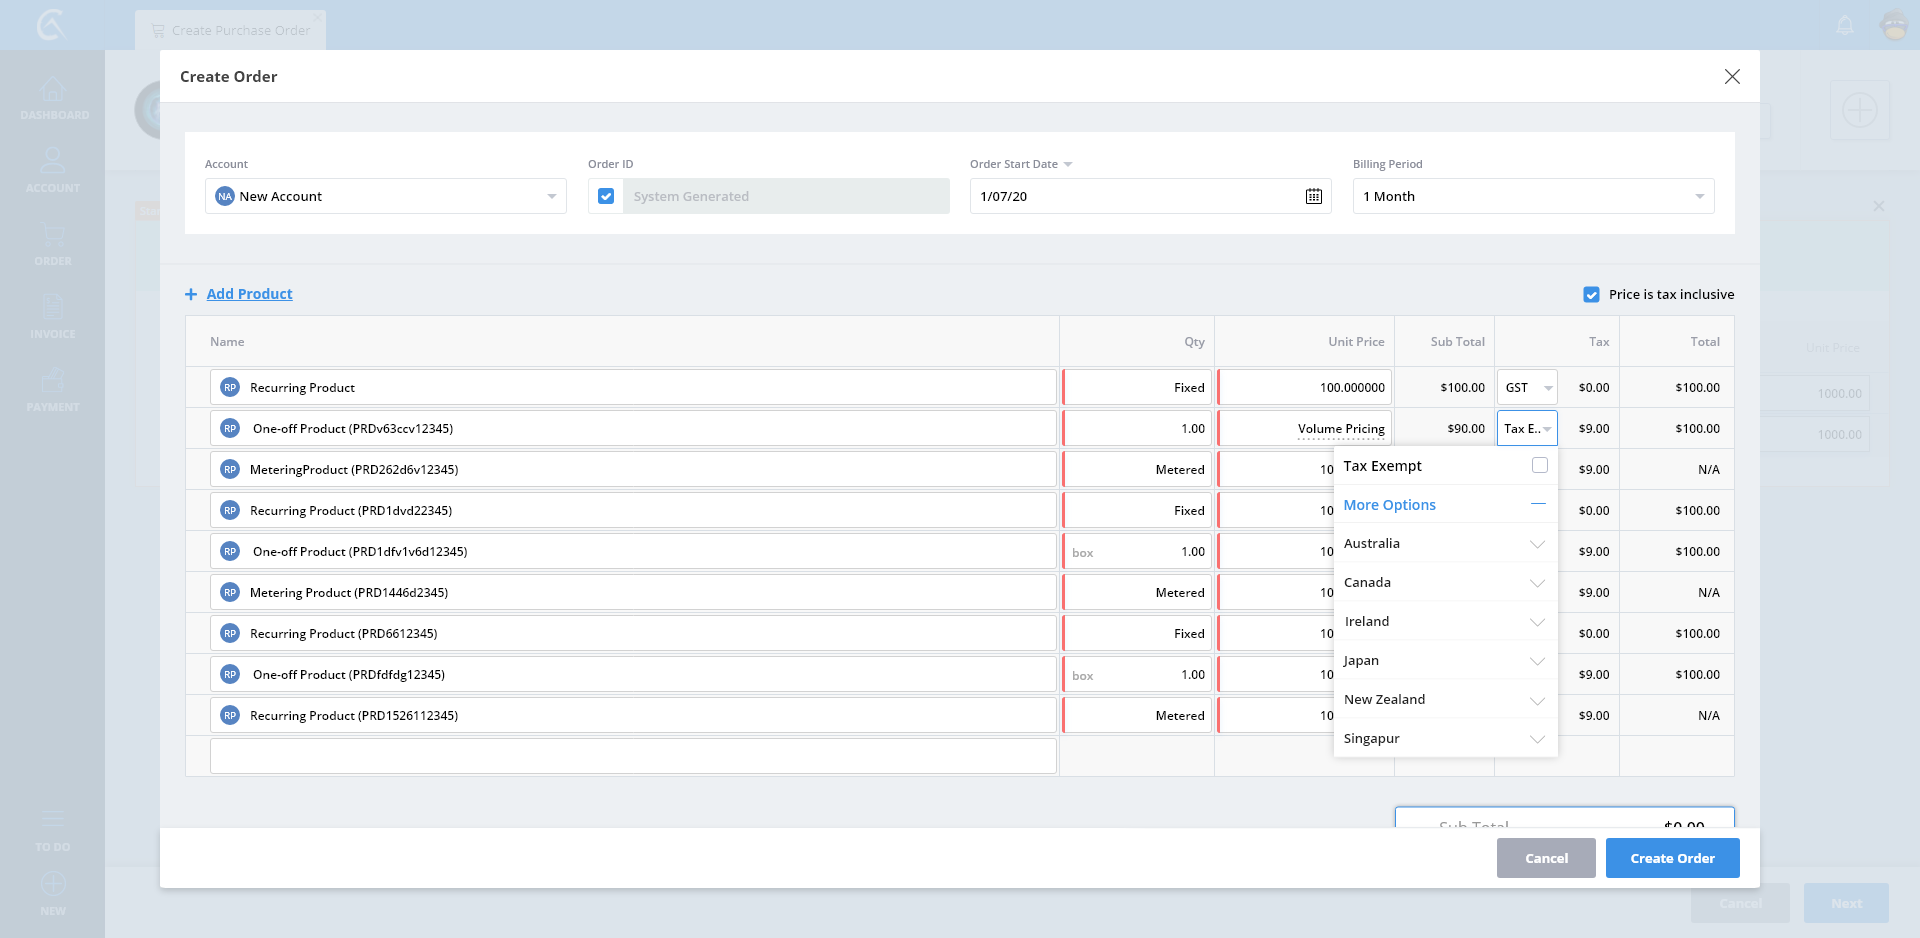Open the GST tax dropdown

(1527, 388)
